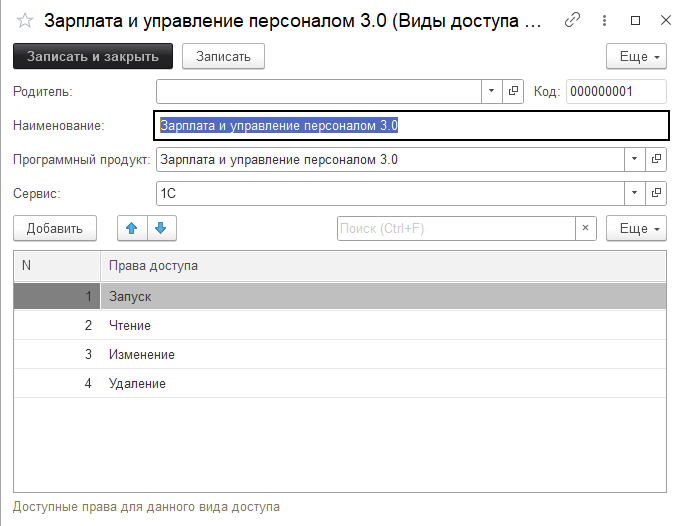Click the Наименование text field

[x=411, y=126]
